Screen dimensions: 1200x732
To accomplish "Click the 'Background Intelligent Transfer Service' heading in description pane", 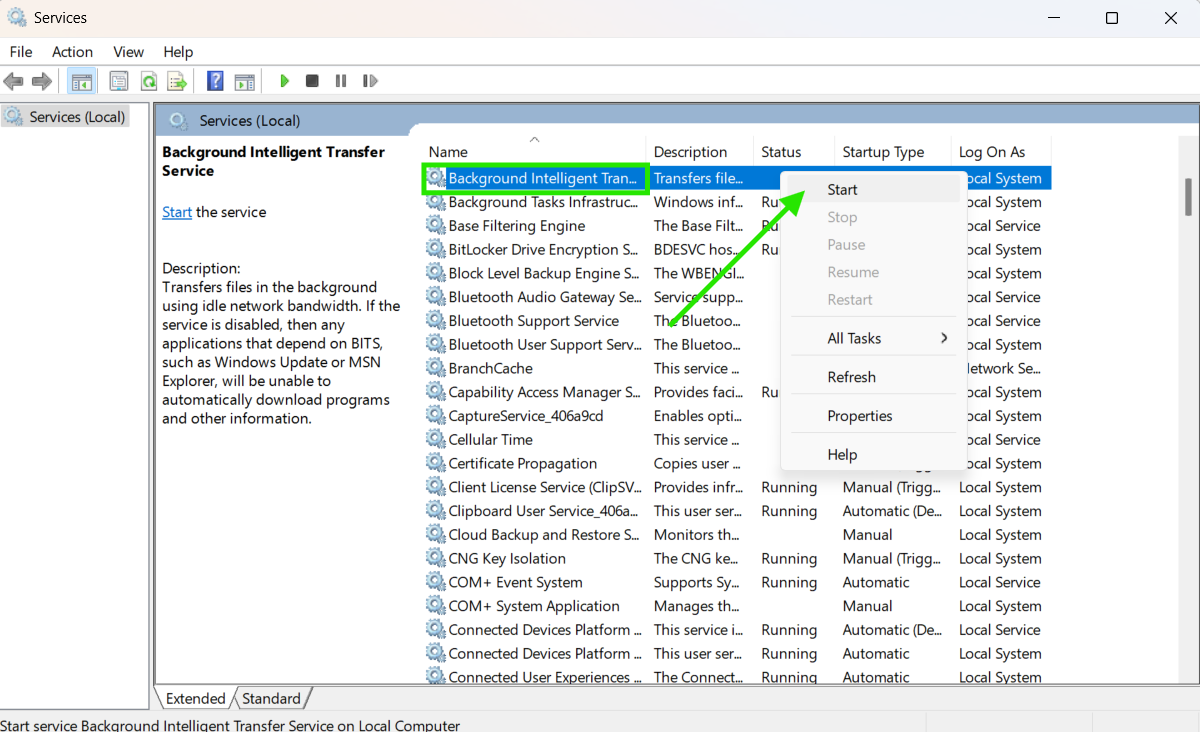I will coord(273,161).
